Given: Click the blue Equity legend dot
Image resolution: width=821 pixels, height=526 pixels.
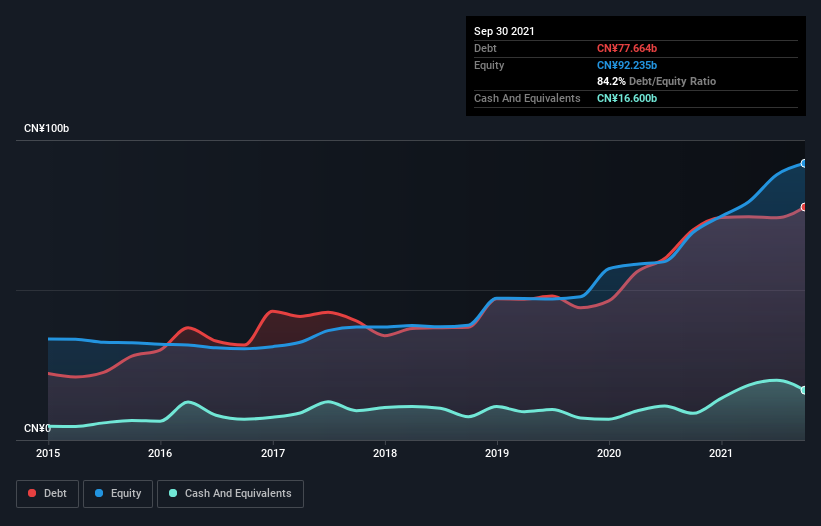Looking at the screenshot, I should [x=99, y=493].
